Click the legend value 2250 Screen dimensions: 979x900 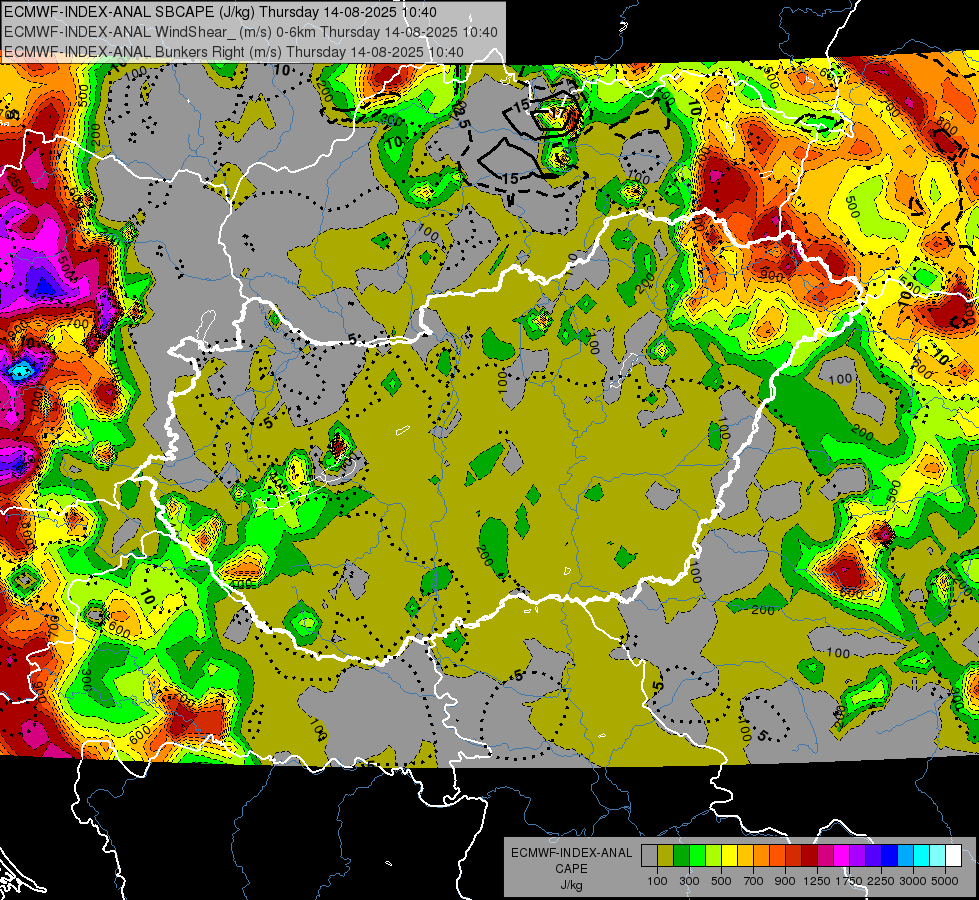pyautogui.click(x=882, y=881)
